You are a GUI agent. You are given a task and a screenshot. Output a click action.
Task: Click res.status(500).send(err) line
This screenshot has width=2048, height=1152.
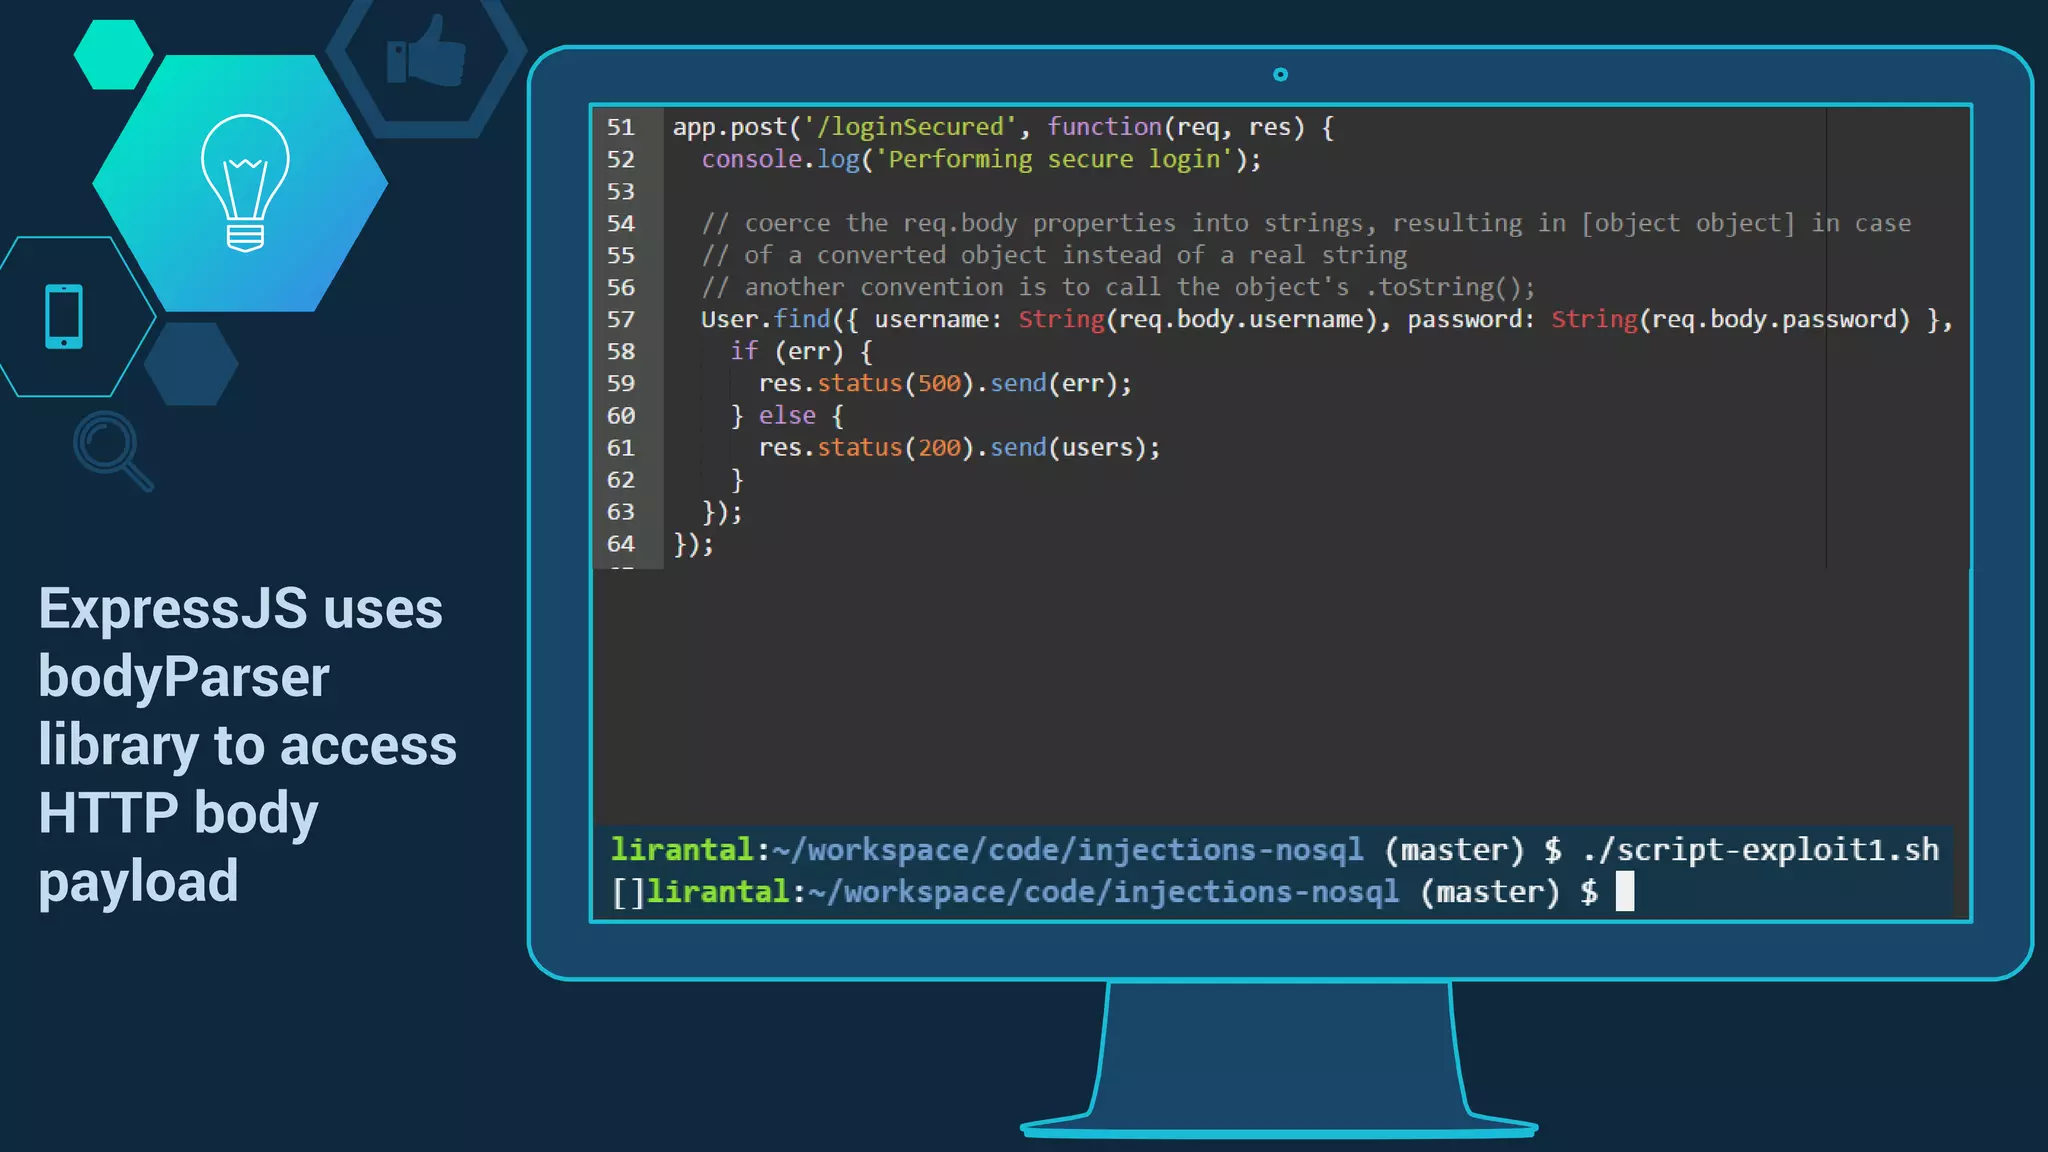click(945, 383)
